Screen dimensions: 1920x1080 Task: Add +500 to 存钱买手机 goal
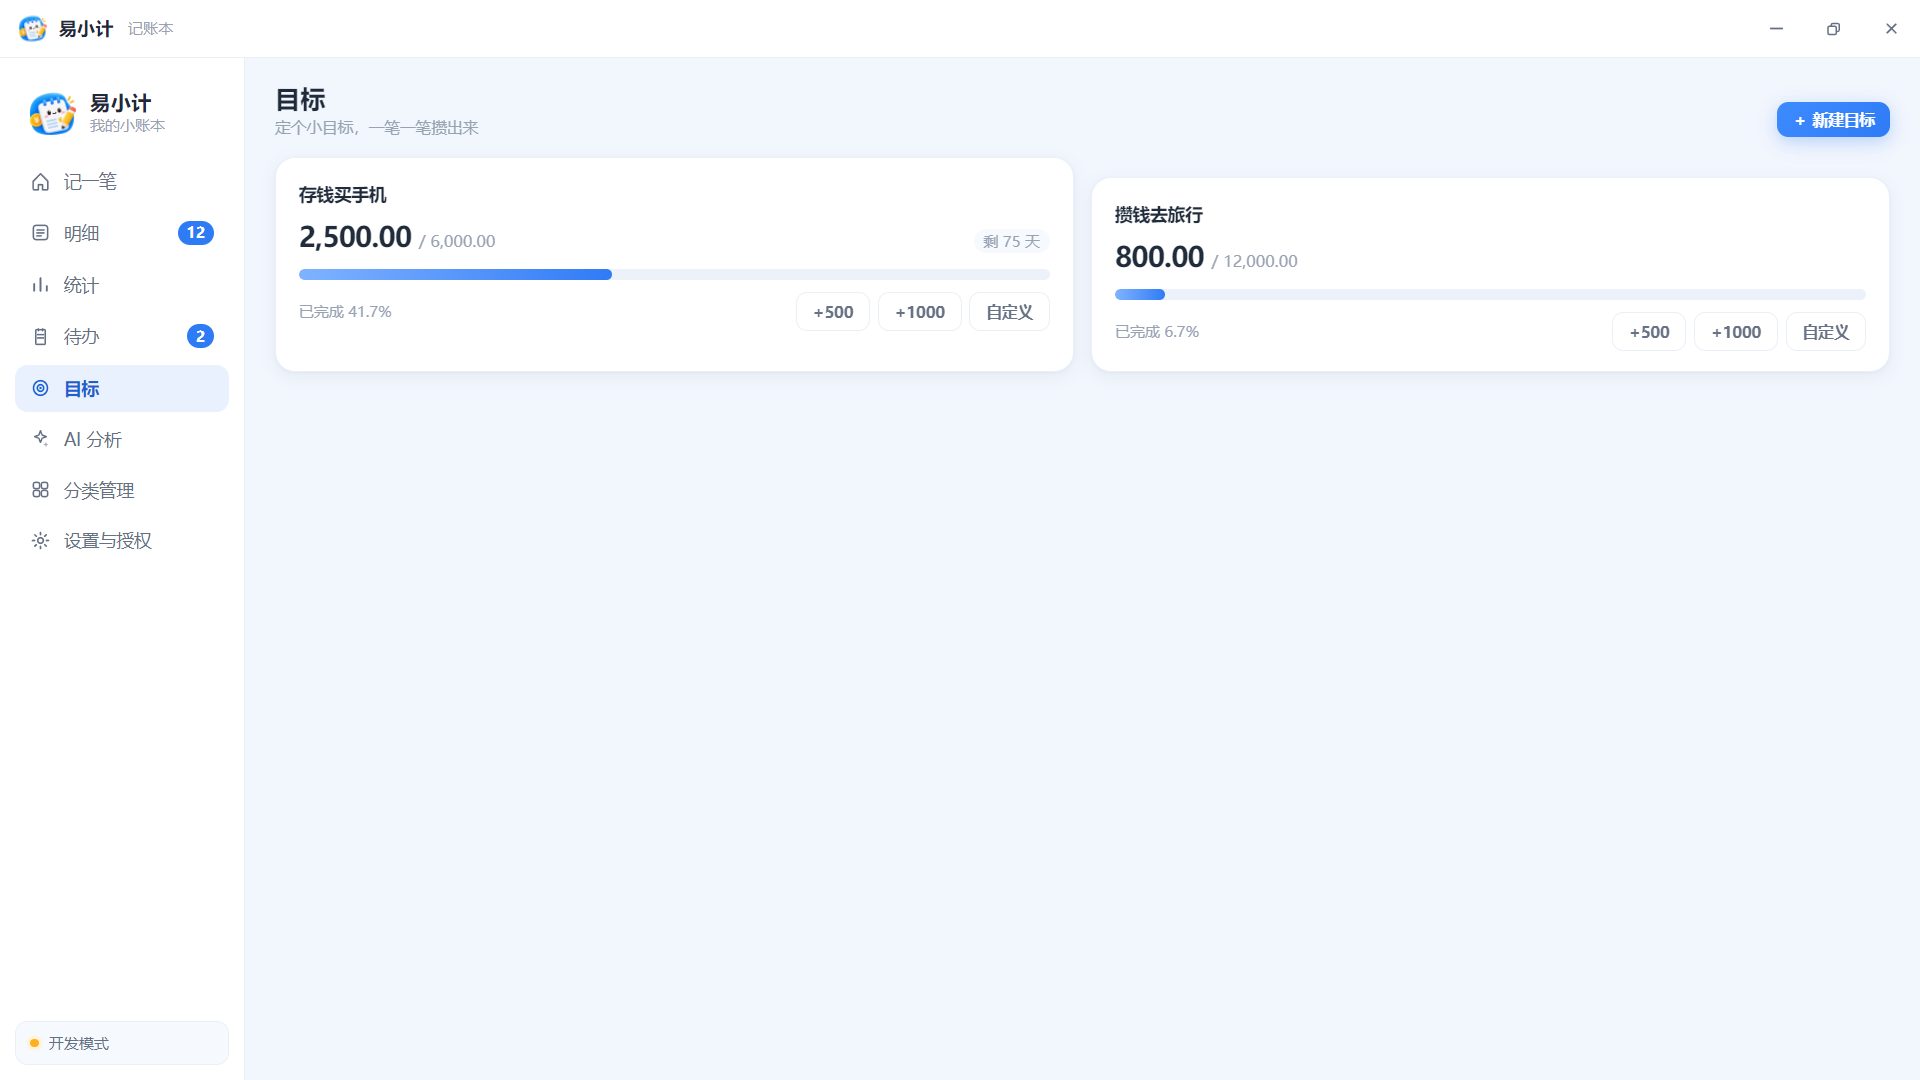tap(833, 312)
